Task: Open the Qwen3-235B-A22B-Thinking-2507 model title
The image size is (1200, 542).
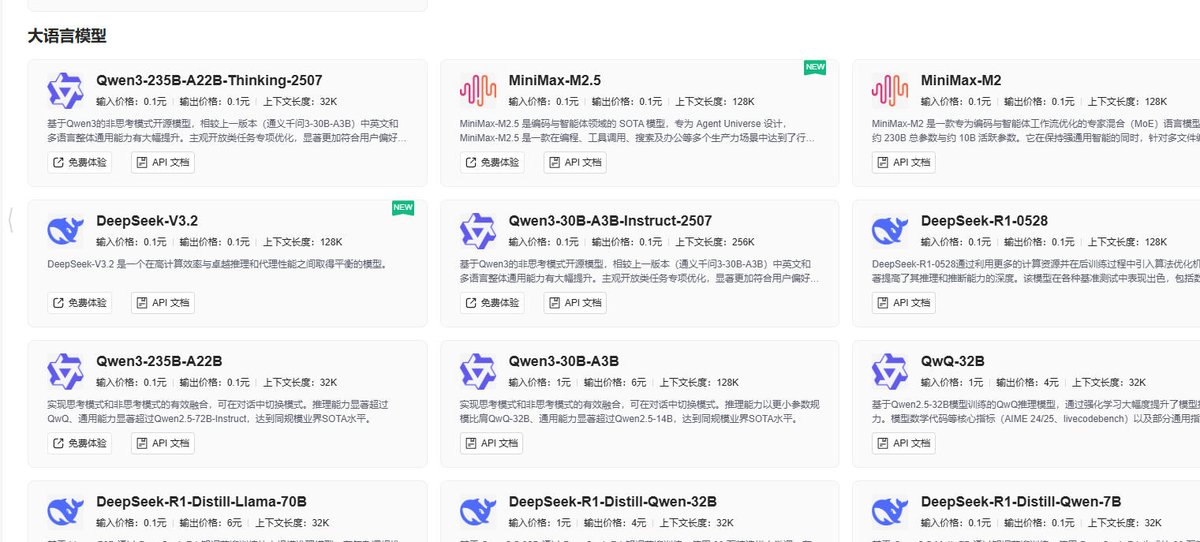Action: tap(209, 80)
